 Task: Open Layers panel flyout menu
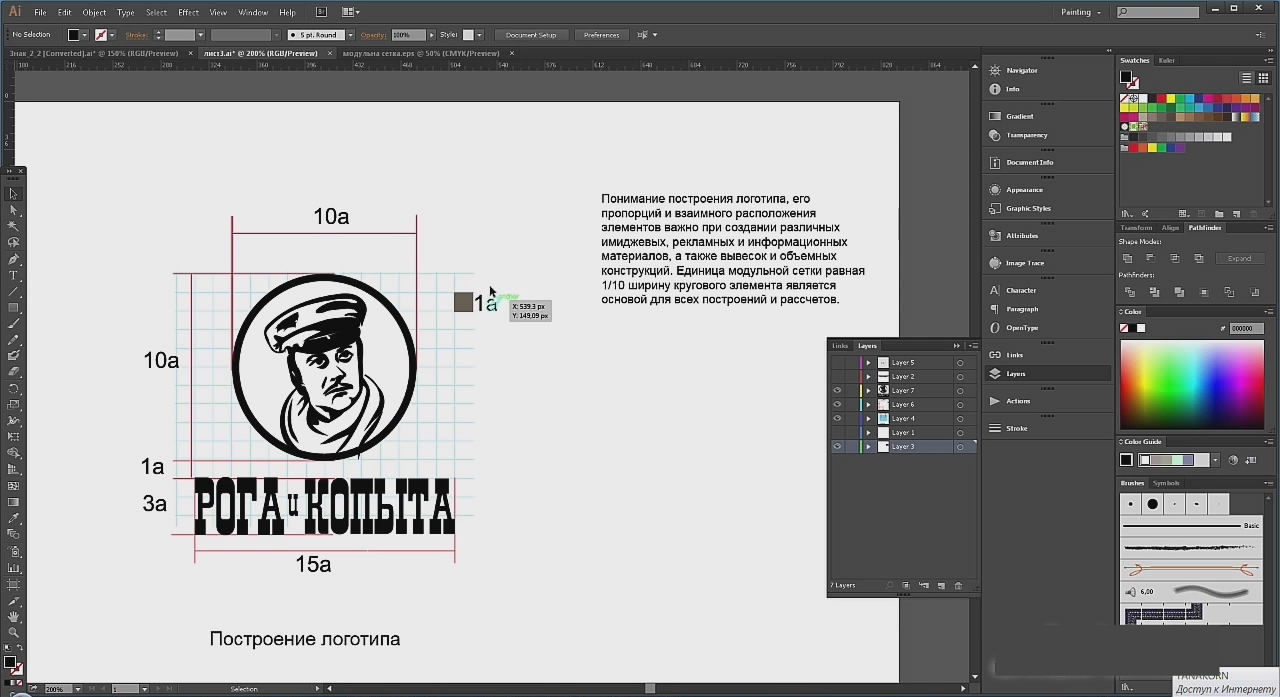(972, 346)
